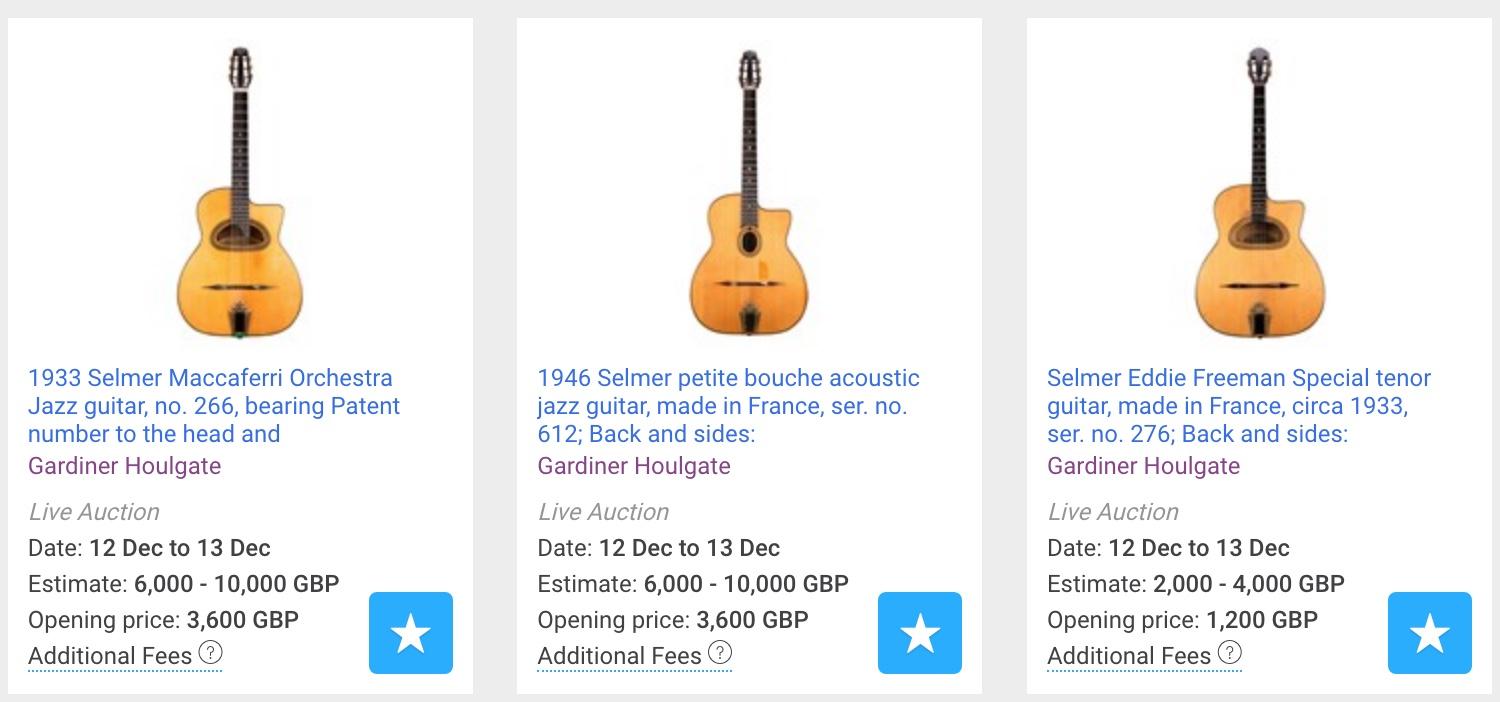The image size is (1500, 702).
Task: Click the 1,200 GBP opening price
Action: click(1262, 620)
